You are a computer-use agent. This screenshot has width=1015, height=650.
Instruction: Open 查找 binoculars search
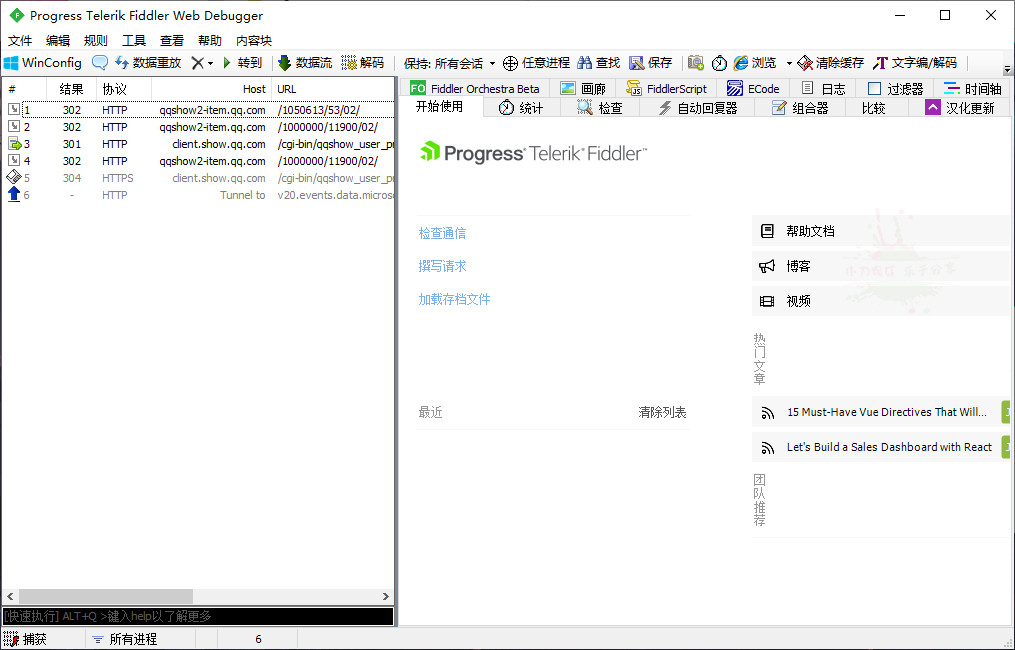(x=599, y=63)
